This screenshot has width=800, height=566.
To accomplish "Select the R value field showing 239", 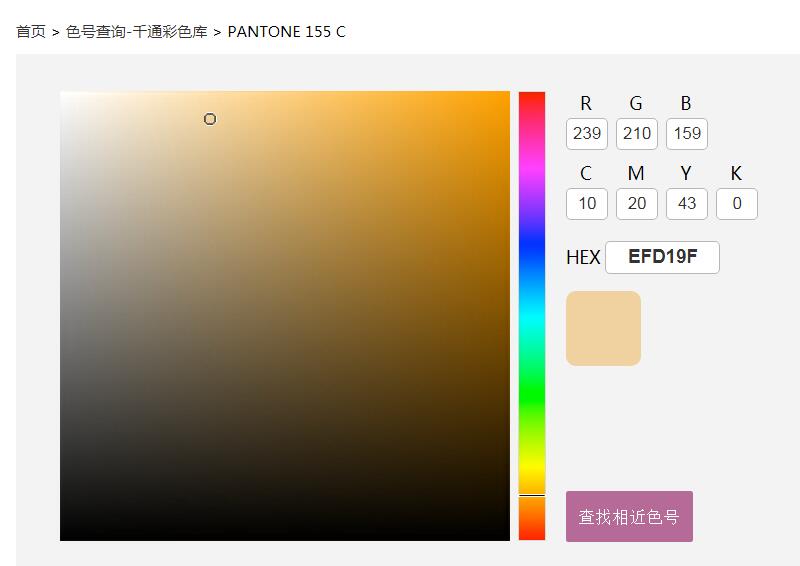I will coord(587,134).
